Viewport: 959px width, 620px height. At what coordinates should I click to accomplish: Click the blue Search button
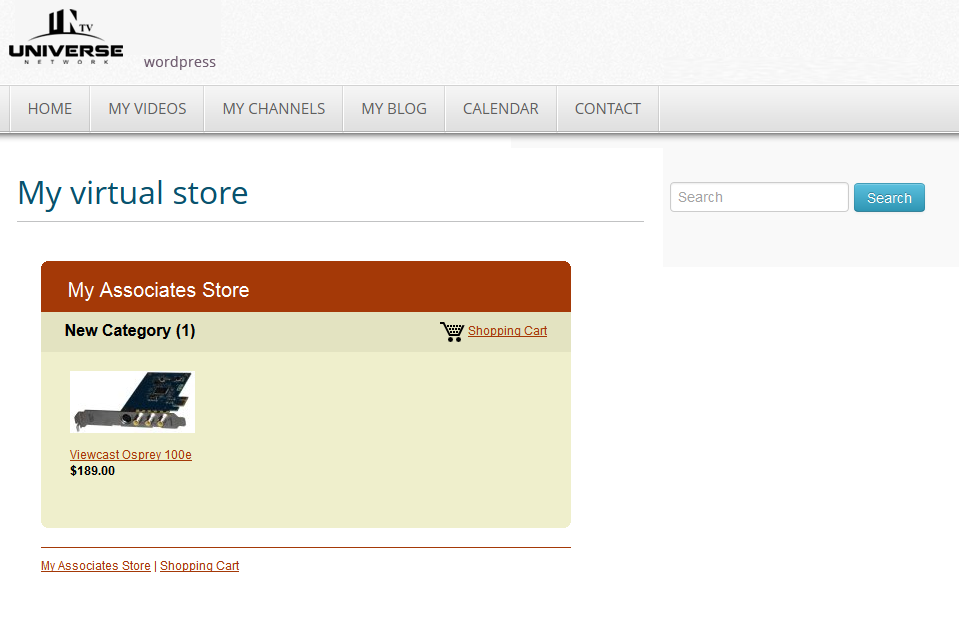889,197
